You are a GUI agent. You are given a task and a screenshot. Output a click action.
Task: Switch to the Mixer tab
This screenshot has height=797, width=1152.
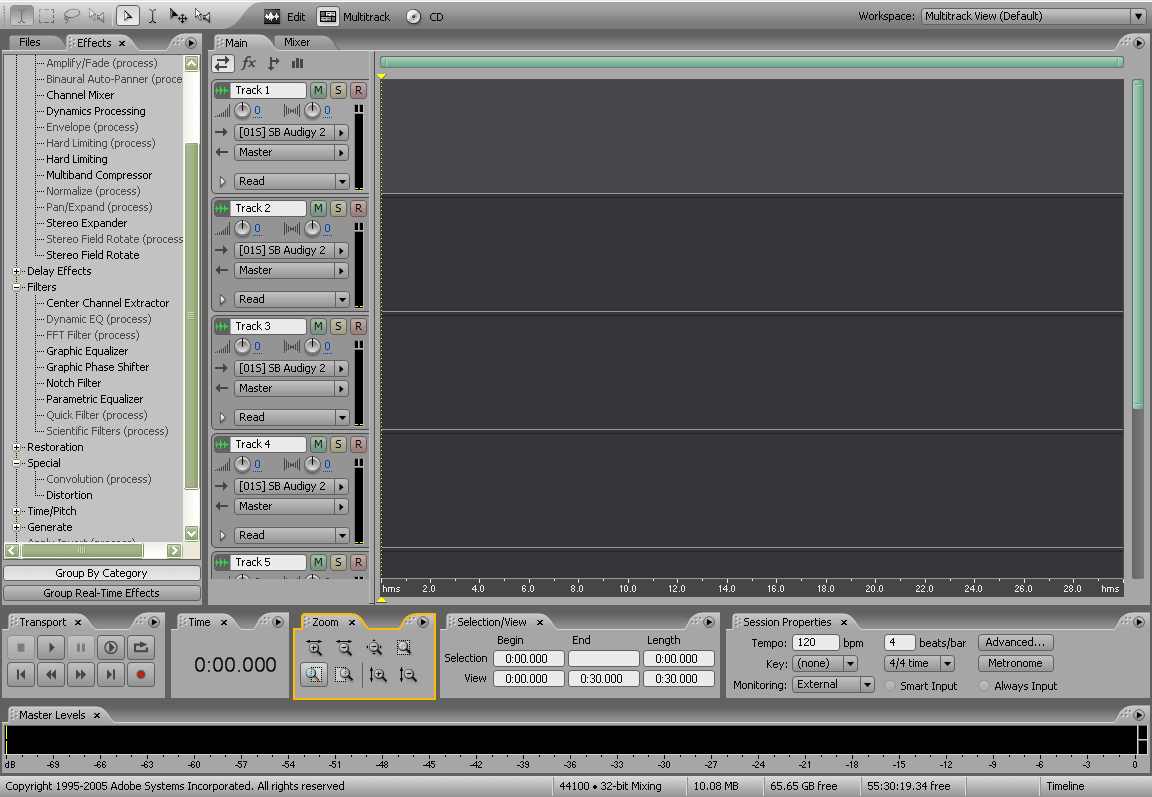[297, 42]
